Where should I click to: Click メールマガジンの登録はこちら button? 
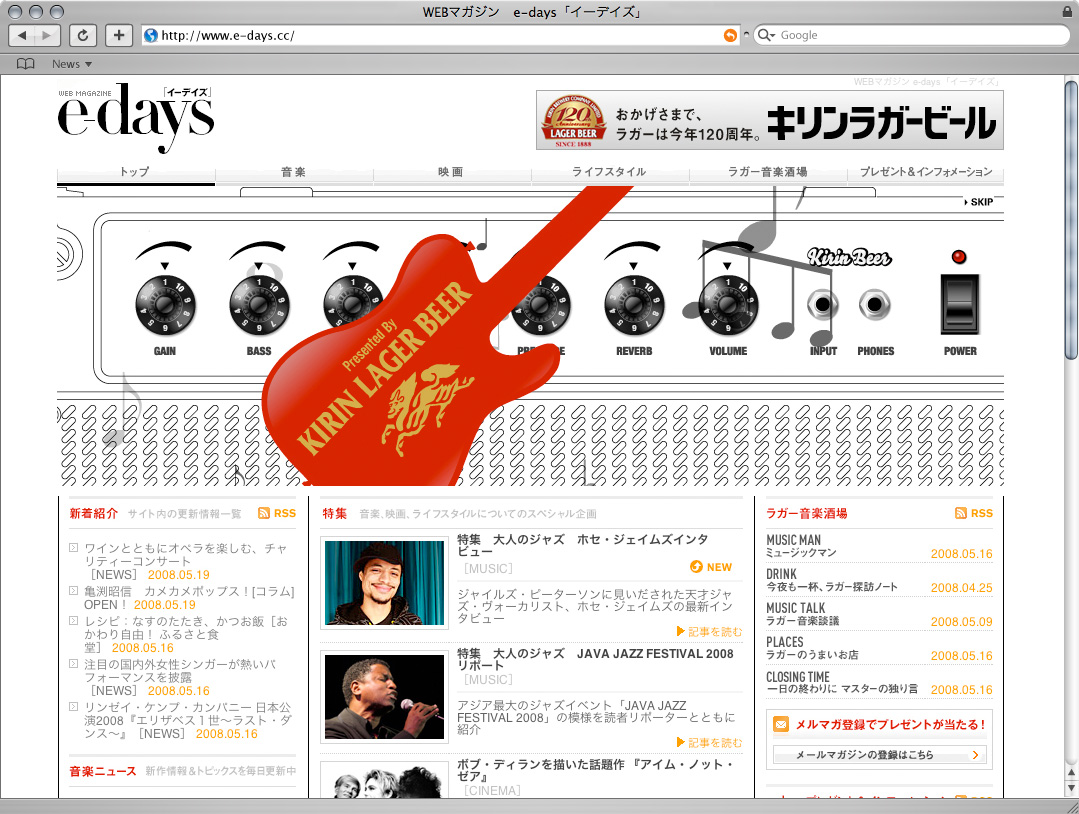[x=879, y=755]
